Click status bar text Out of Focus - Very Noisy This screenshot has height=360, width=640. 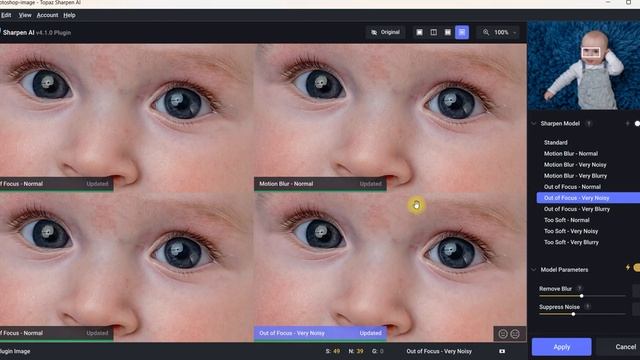click(439, 351)
